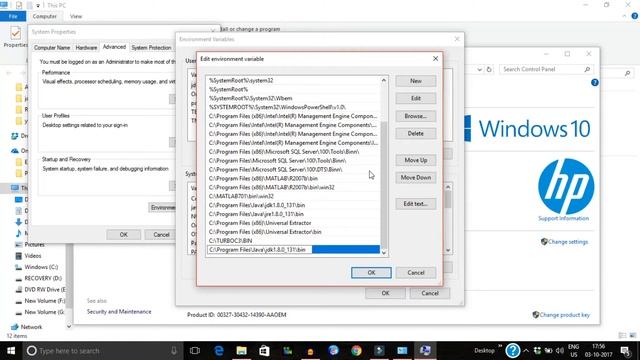Switch to the View ribbon tab
This screenshot has height=360, width=640.
pyautogui.click(x=76, y=16)
